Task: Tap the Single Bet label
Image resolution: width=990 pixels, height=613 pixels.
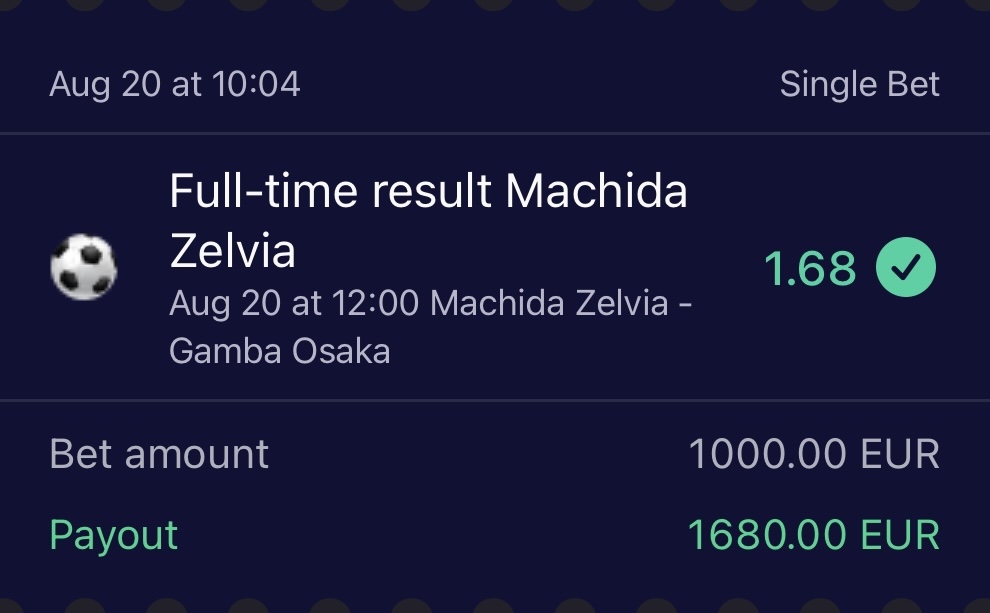Action: point(859,84)
